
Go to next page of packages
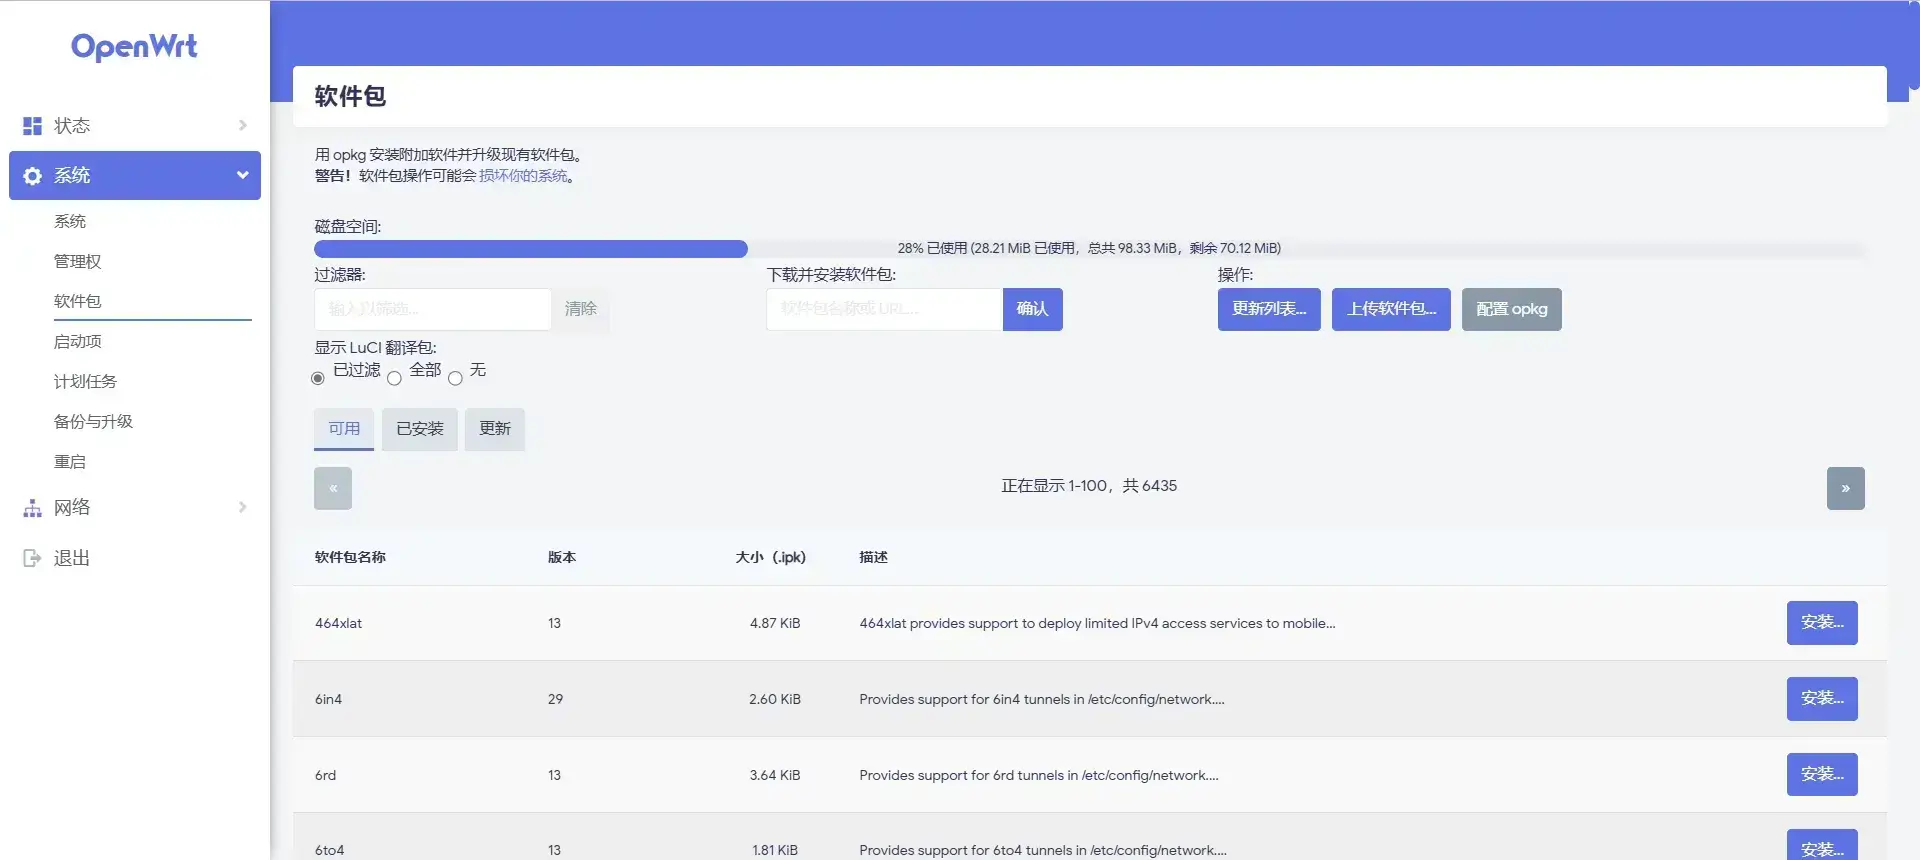click(x=1845, y=489)
